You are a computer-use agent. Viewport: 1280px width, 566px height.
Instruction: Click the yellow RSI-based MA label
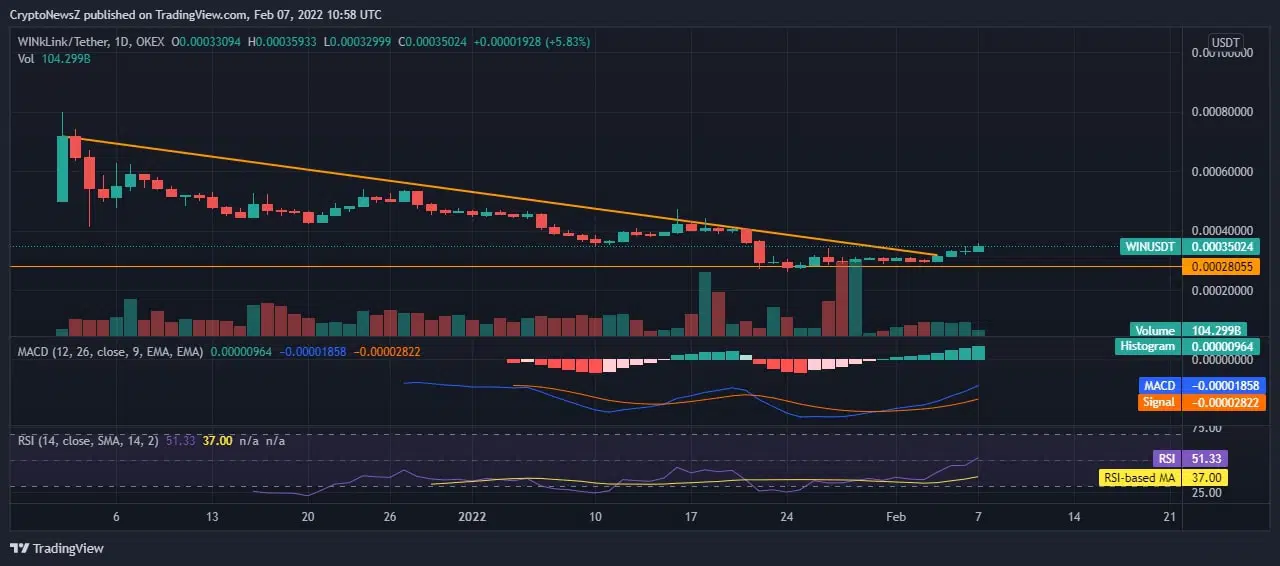(x=1138, y=478)
